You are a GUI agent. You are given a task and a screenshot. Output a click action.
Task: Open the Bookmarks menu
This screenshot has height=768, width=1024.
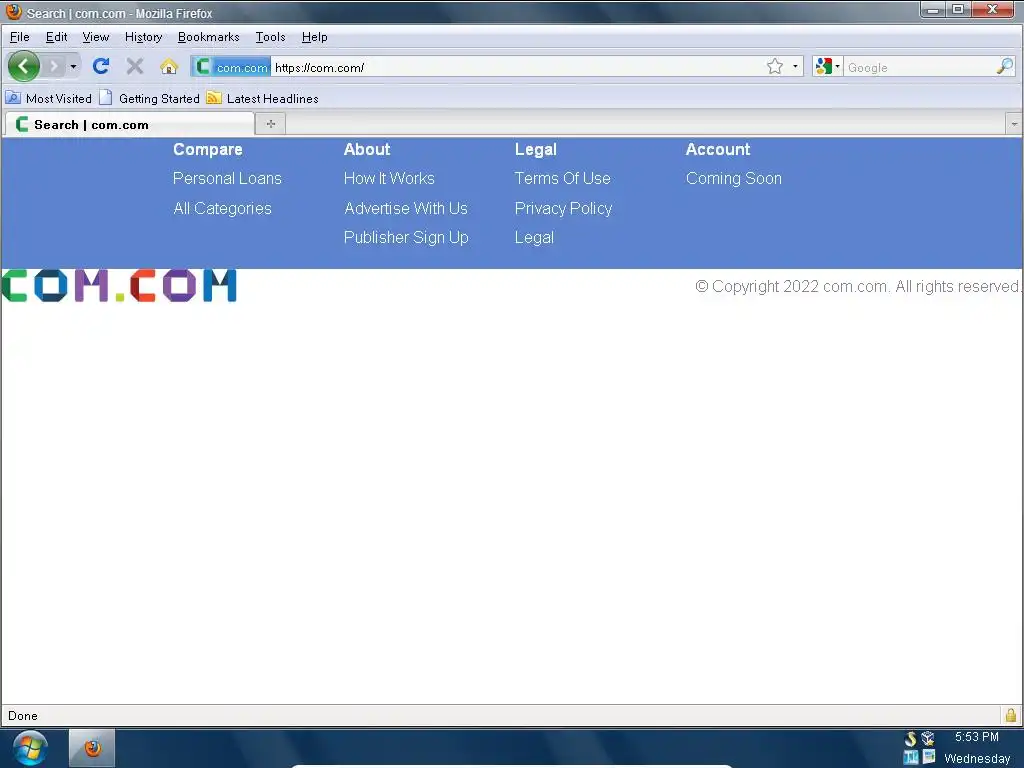coord(208,37)
